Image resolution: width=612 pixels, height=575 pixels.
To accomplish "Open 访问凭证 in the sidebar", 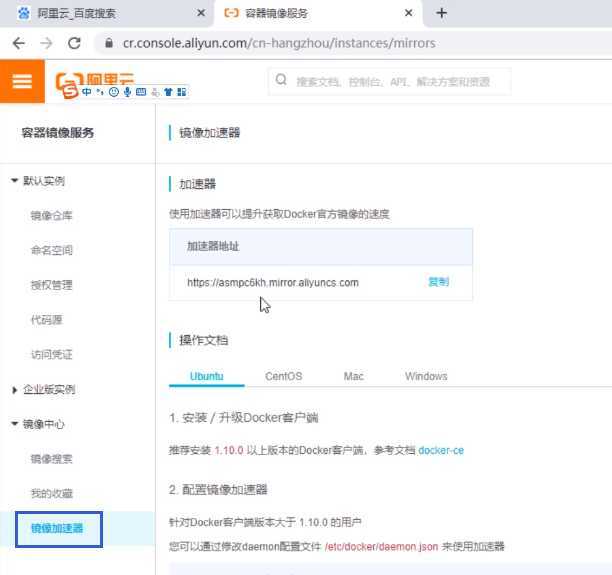I will [52, 354].
